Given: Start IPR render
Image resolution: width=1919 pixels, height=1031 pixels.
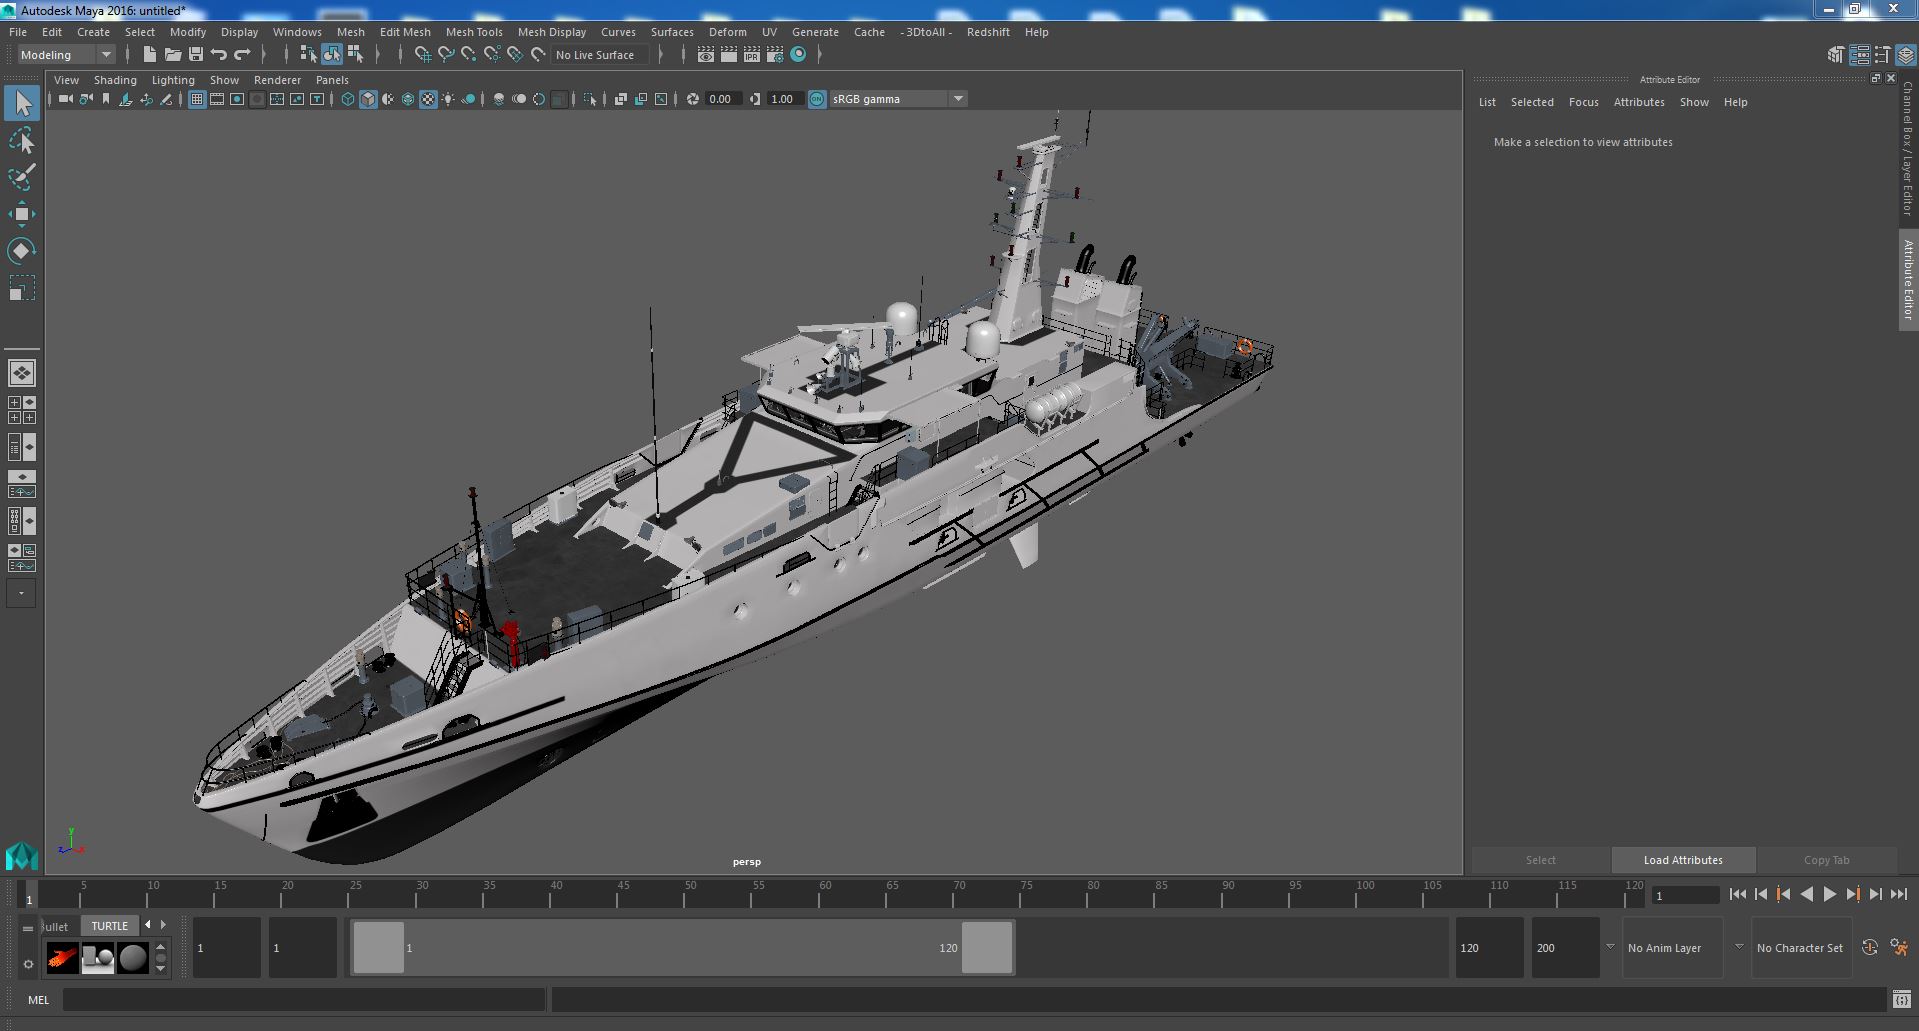Looking at the screenshot, I should (752, 55).
